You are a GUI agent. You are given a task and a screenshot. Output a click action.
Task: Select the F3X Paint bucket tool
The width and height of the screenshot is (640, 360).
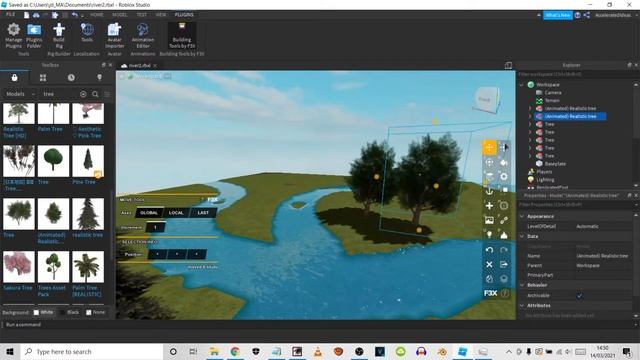(x=504, y=162)
